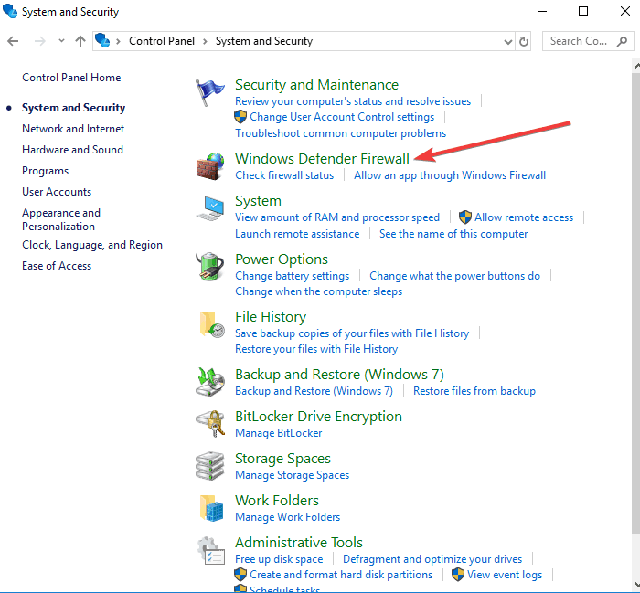Click the Backup and Restore drive icon
Image resolution: width=640 pixels, height=593 pixels.
pyautogui.click(x=210, y=382)
